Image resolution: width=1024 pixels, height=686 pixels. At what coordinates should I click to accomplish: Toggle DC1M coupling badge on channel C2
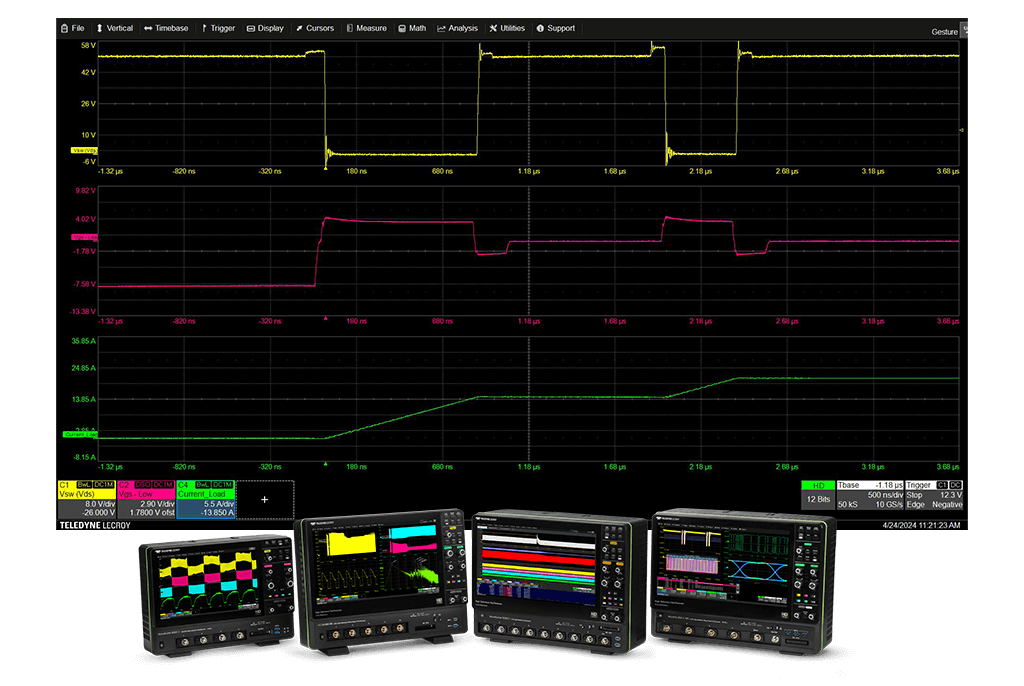163,485
